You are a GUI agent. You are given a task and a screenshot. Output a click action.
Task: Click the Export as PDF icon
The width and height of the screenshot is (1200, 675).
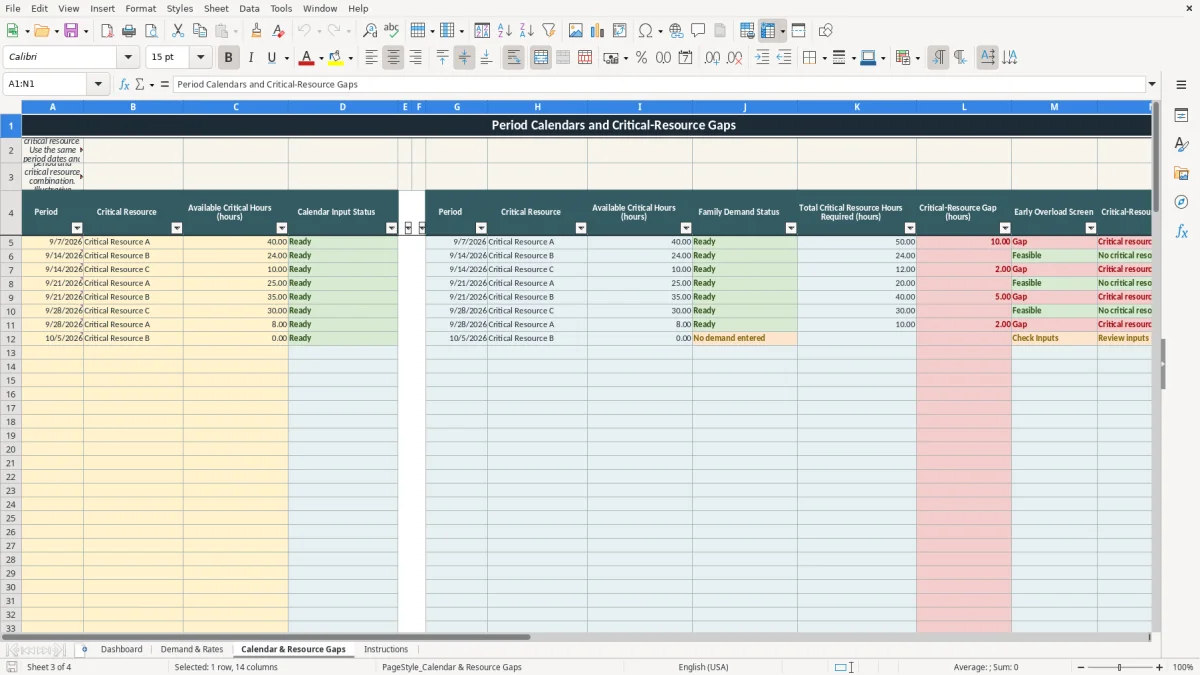pyautogui.click(x=106, y=31)
